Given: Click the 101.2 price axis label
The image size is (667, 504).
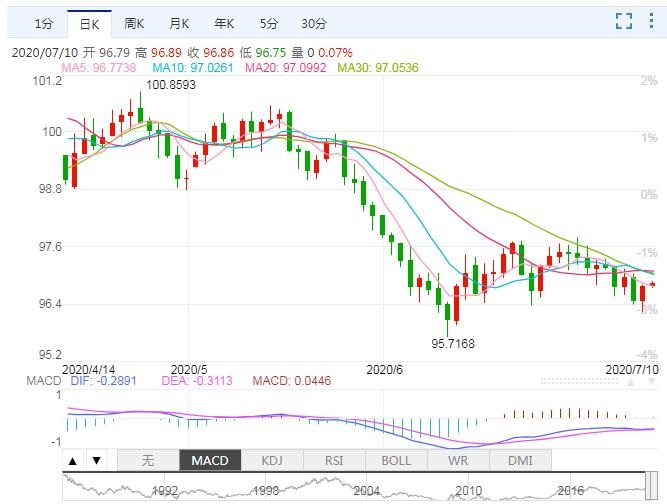Looking at the screenshot, I should tap(47, 81).
